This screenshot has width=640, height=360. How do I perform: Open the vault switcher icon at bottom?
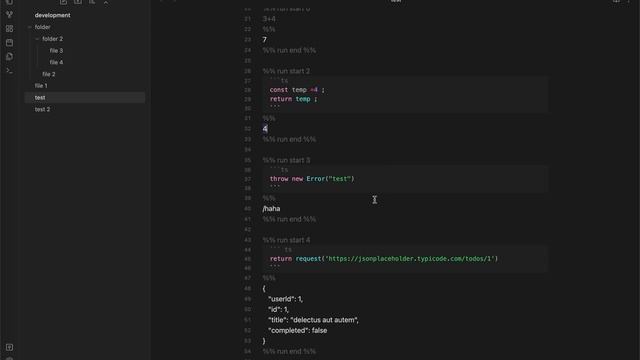click(x=9, y=347)
